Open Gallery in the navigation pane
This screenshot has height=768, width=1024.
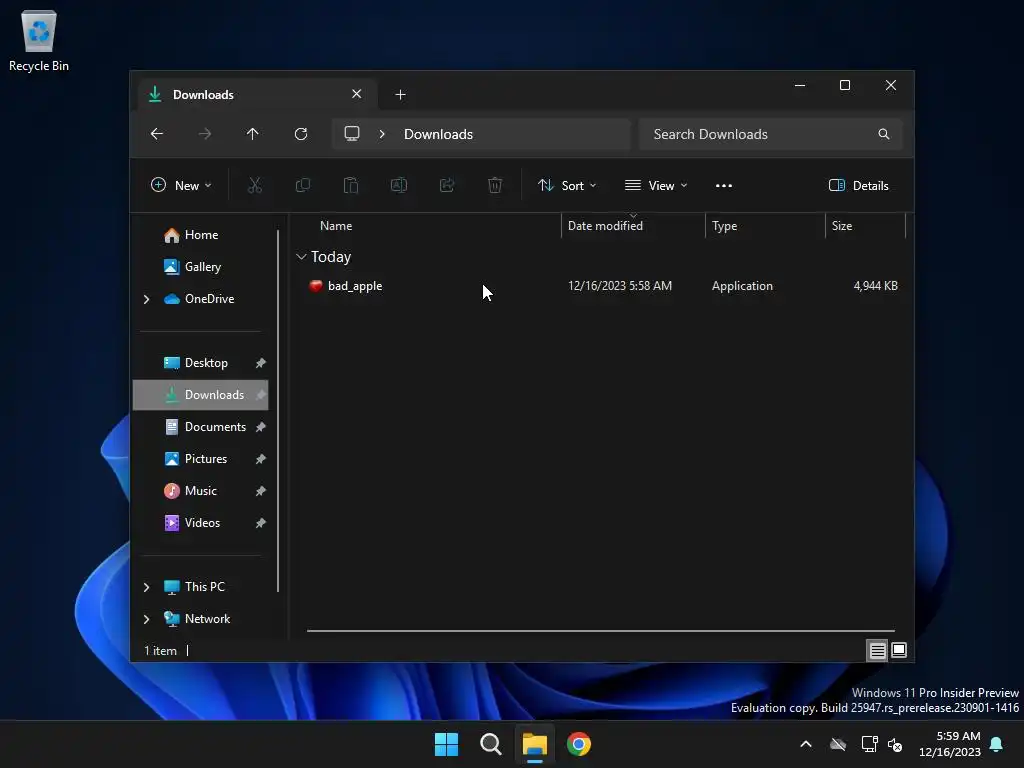(202, 267)
